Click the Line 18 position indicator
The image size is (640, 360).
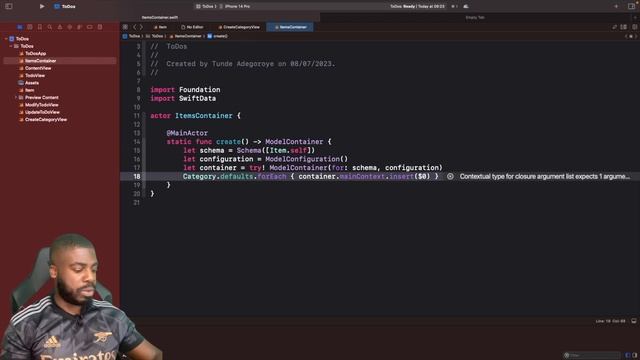(x=610, y=321)
